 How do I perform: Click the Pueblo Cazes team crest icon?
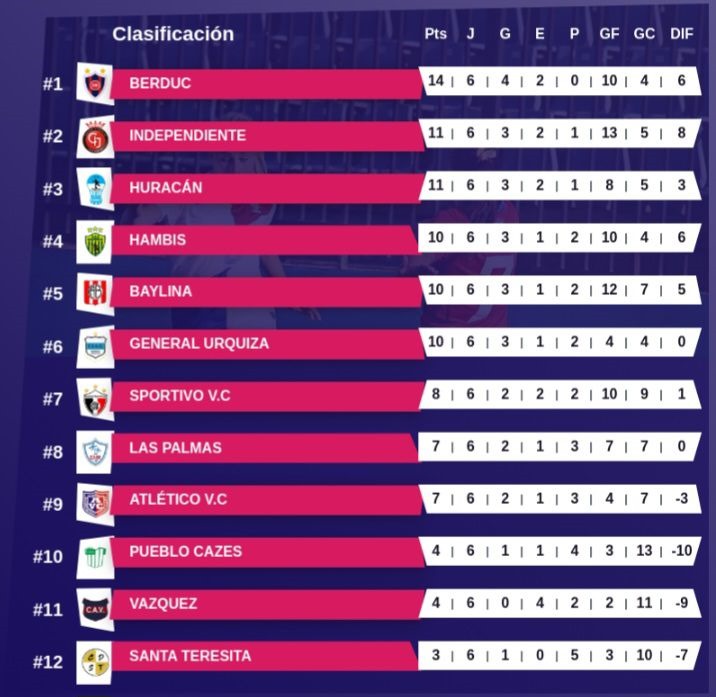point(95,553)
